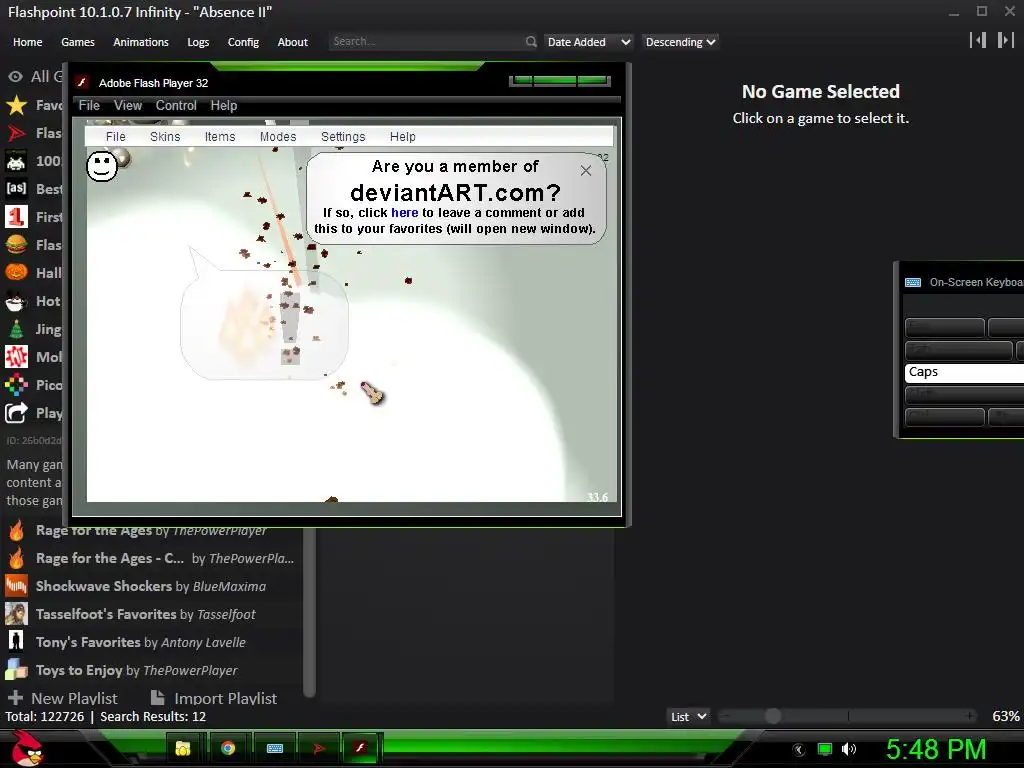
Task: Select the burger playlist icon
Action: click(x=16, y=245)
